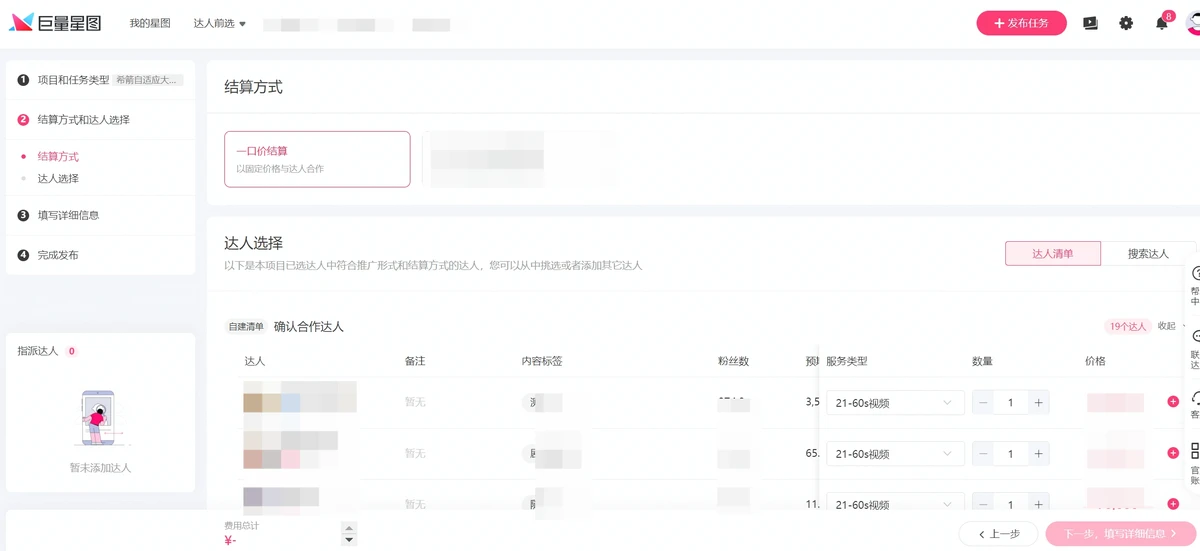Open the notifications bell

point(1161,23)
